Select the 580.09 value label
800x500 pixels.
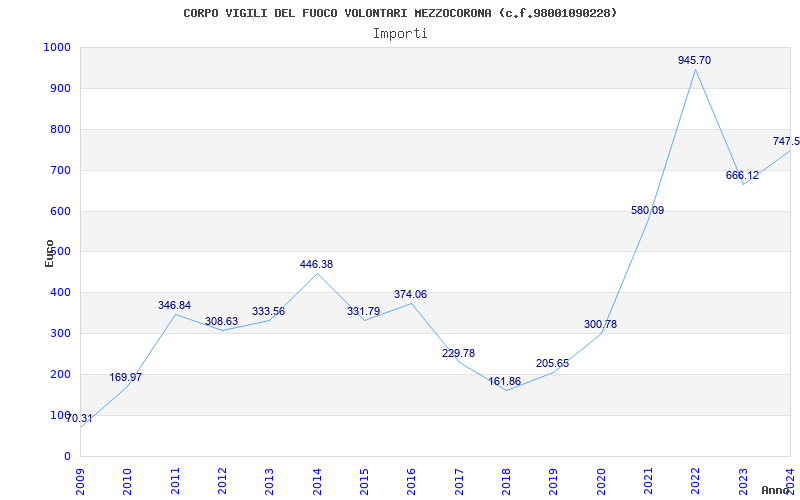coord(647,210)
